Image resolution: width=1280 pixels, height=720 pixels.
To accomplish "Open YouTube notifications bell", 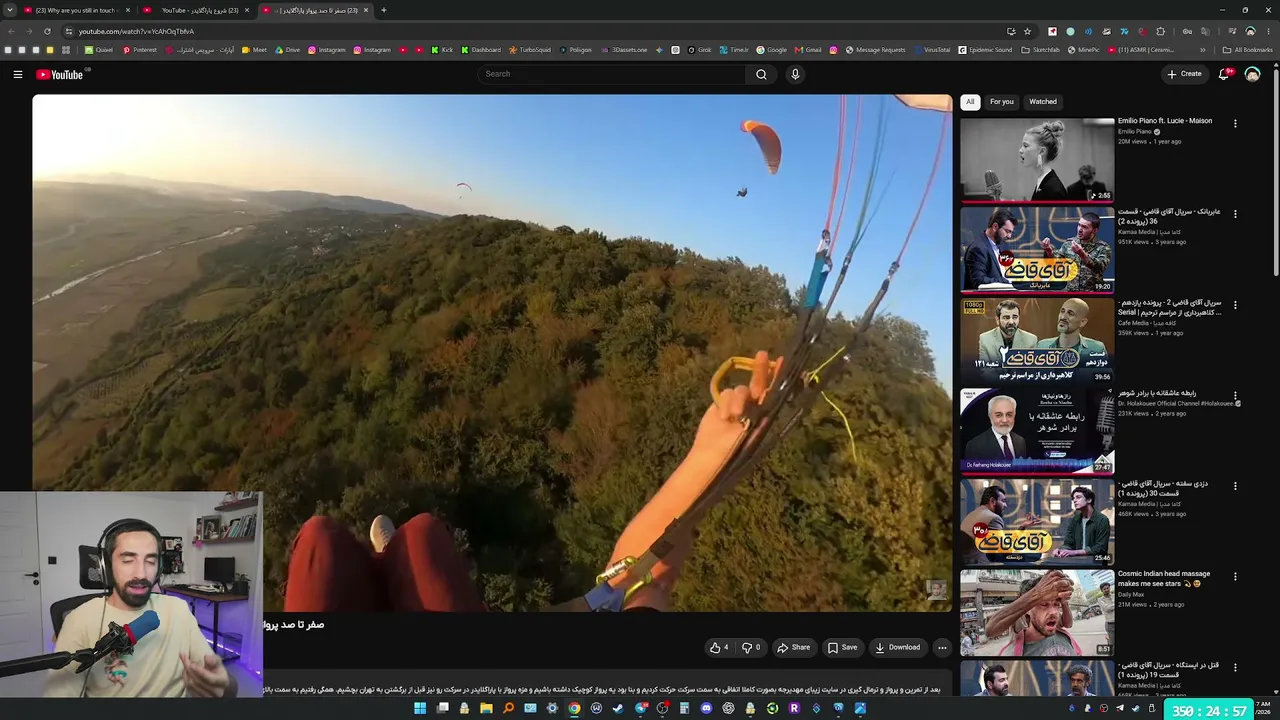I will pyautogui.click(x=1224, y=74).
